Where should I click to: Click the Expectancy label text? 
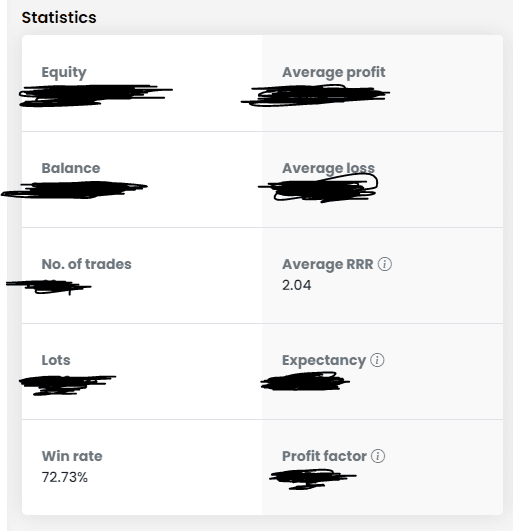pos(324,360)
